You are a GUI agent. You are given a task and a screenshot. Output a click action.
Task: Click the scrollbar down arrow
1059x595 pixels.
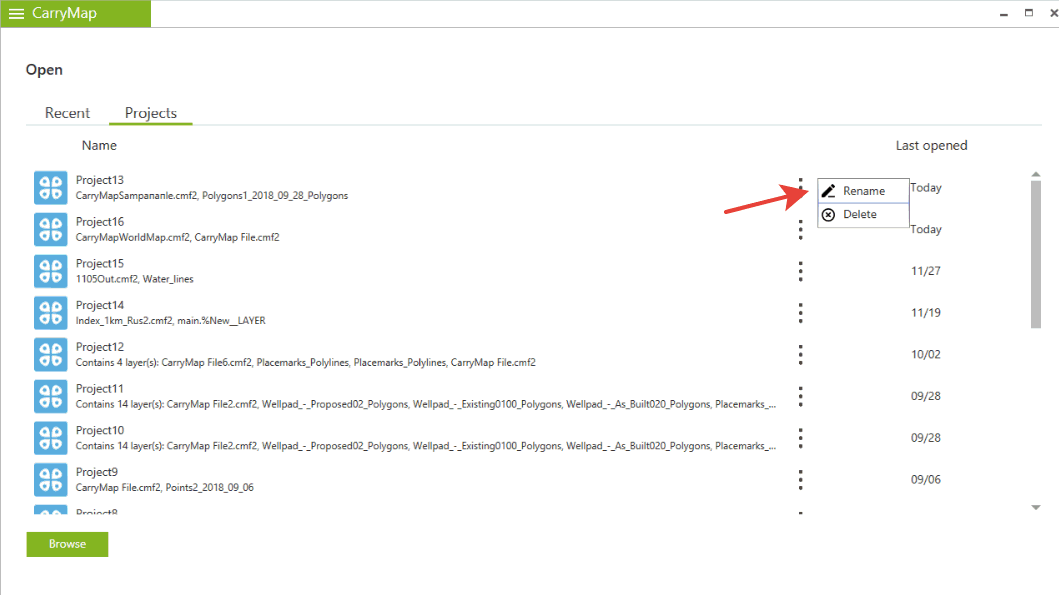point(1036,508)
